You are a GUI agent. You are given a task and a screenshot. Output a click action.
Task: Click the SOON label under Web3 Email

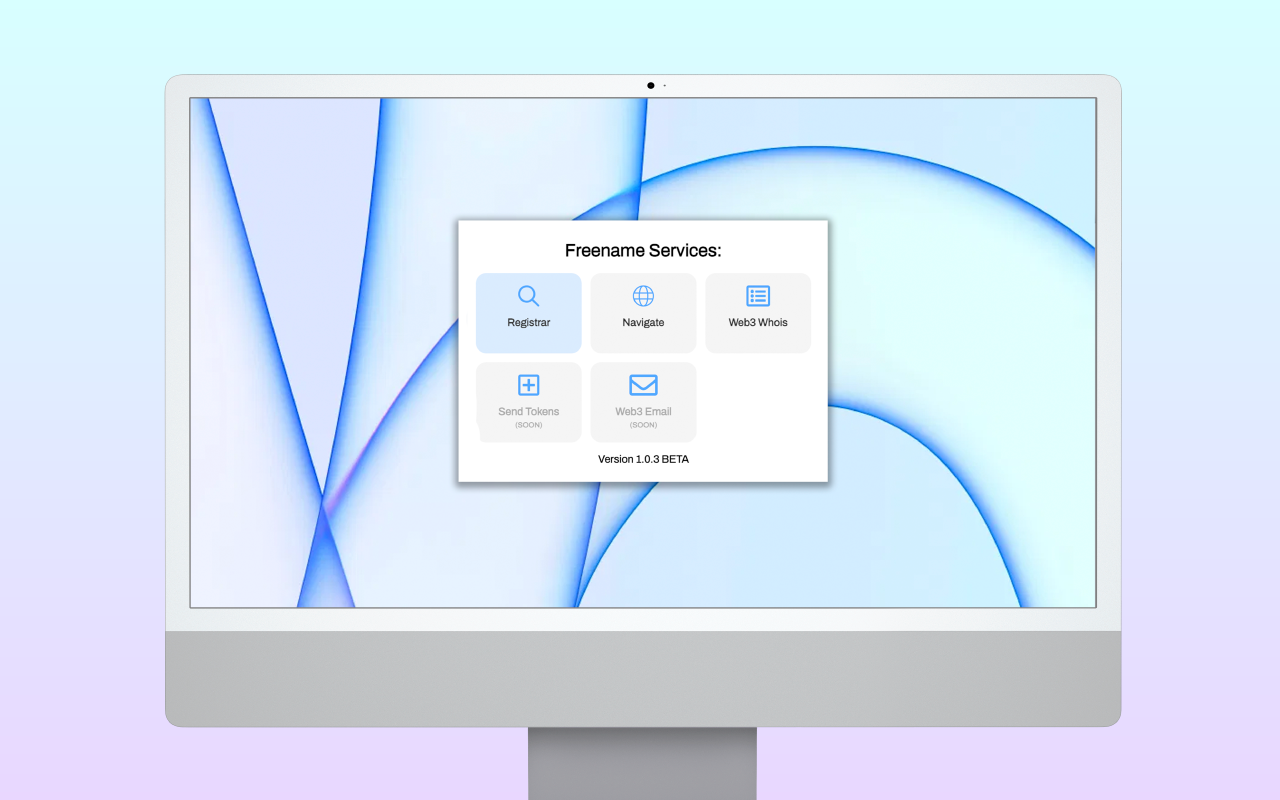pyautogui.click(x=643, y=424)
